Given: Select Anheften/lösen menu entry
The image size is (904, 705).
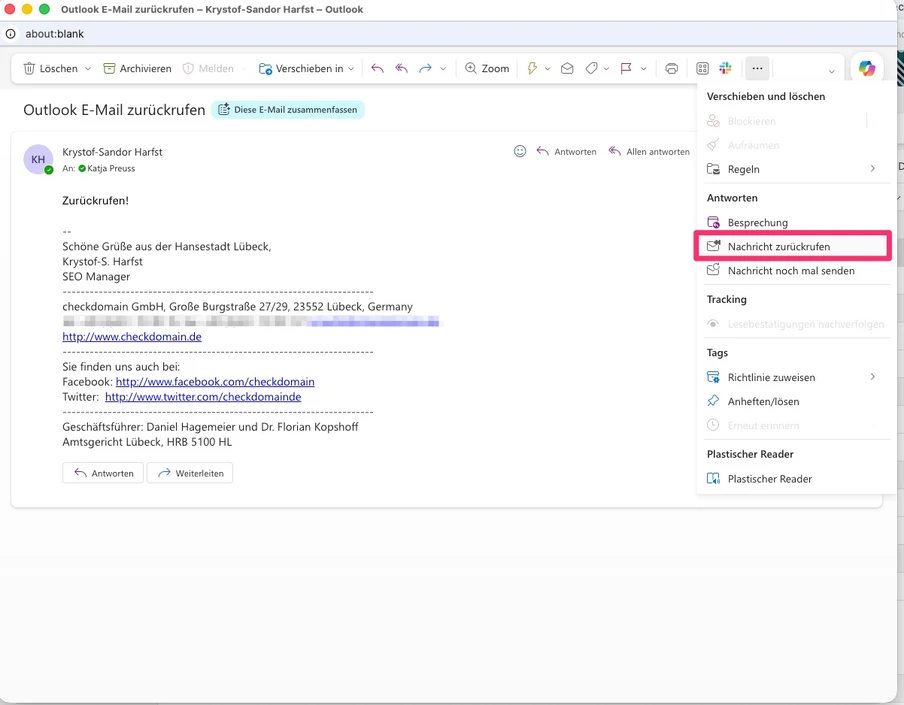Looking at the screenshot, I should (x=793, y=401).
